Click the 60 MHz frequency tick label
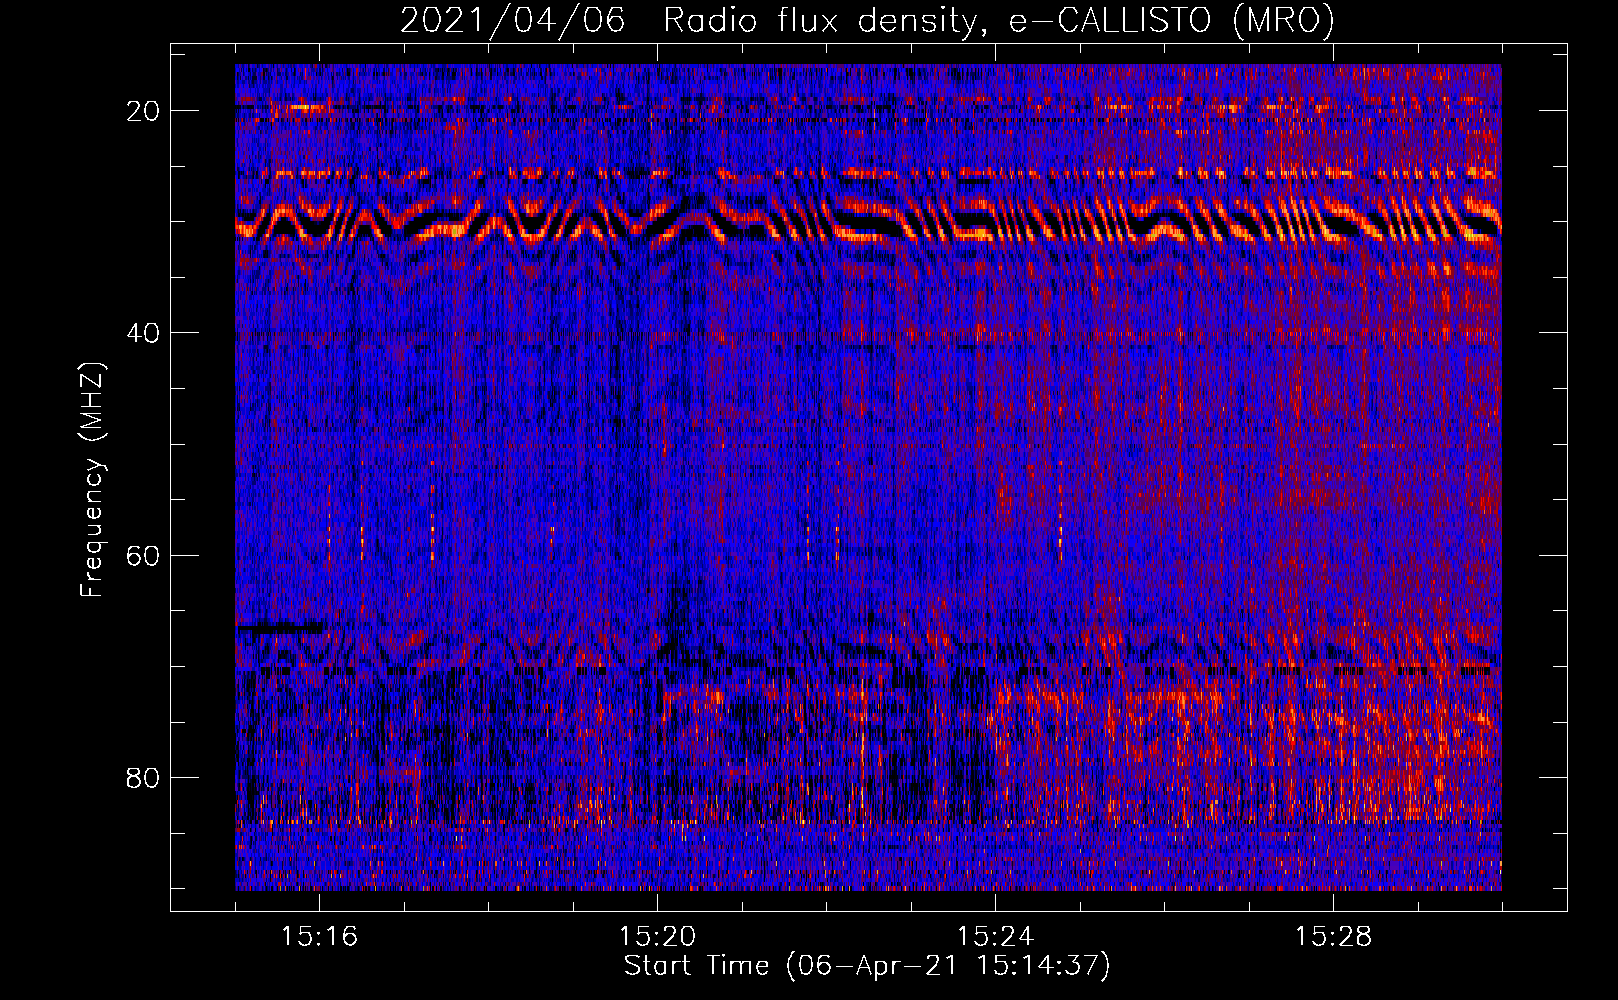Image resolution: width=1618 pixels, height=1000 pixels. (x=143, y=555)
